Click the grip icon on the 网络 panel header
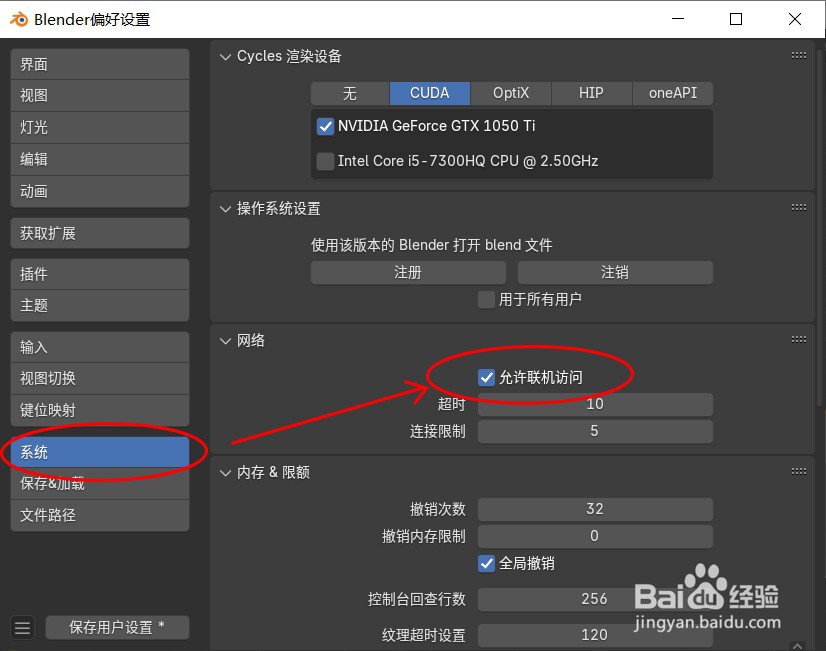826x651 pixels. 798,339
